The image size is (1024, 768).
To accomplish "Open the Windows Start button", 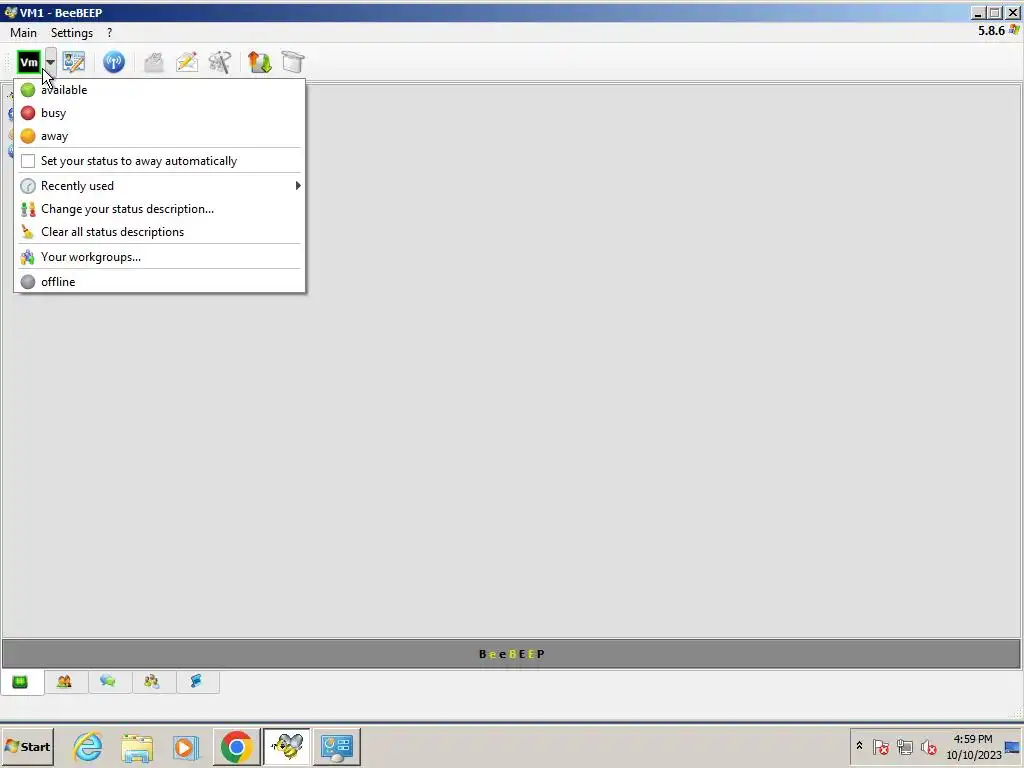I will click(27, 746).
